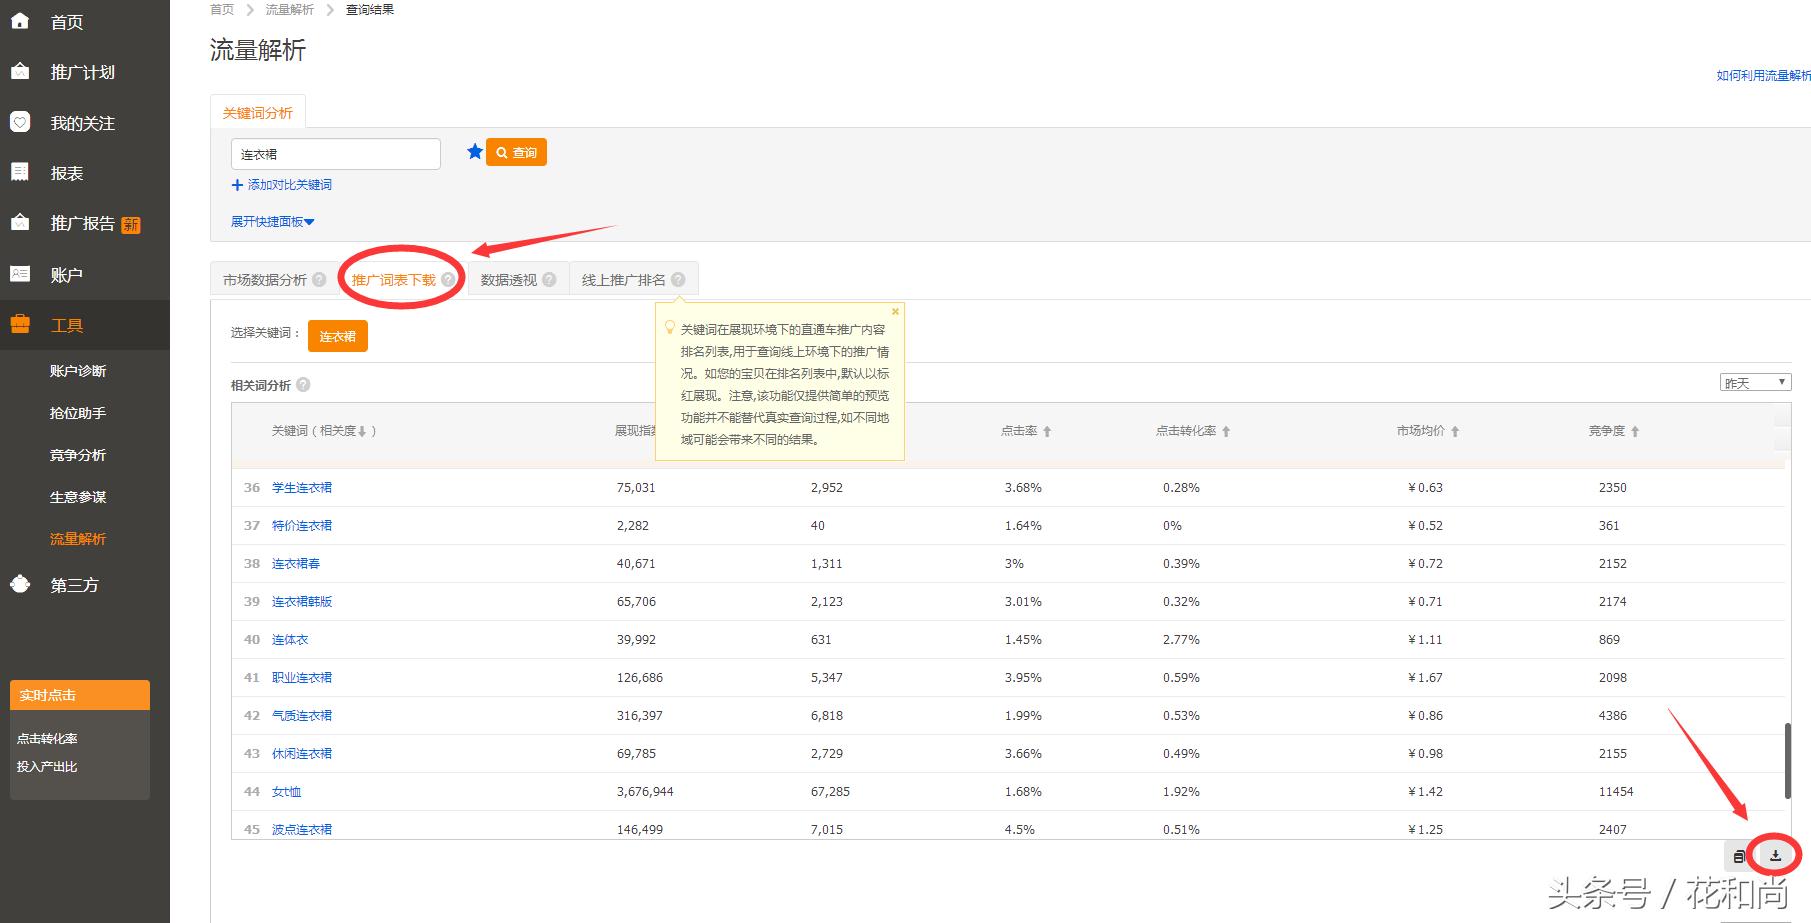The width and height of the screenshot is (1811, 923).
Task: Click the table vertical scrollbar thumb
Action: 1787,760
